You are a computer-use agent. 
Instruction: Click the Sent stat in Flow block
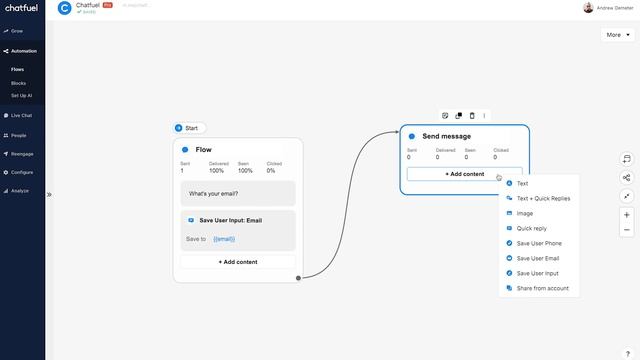[x=185, y=167]
